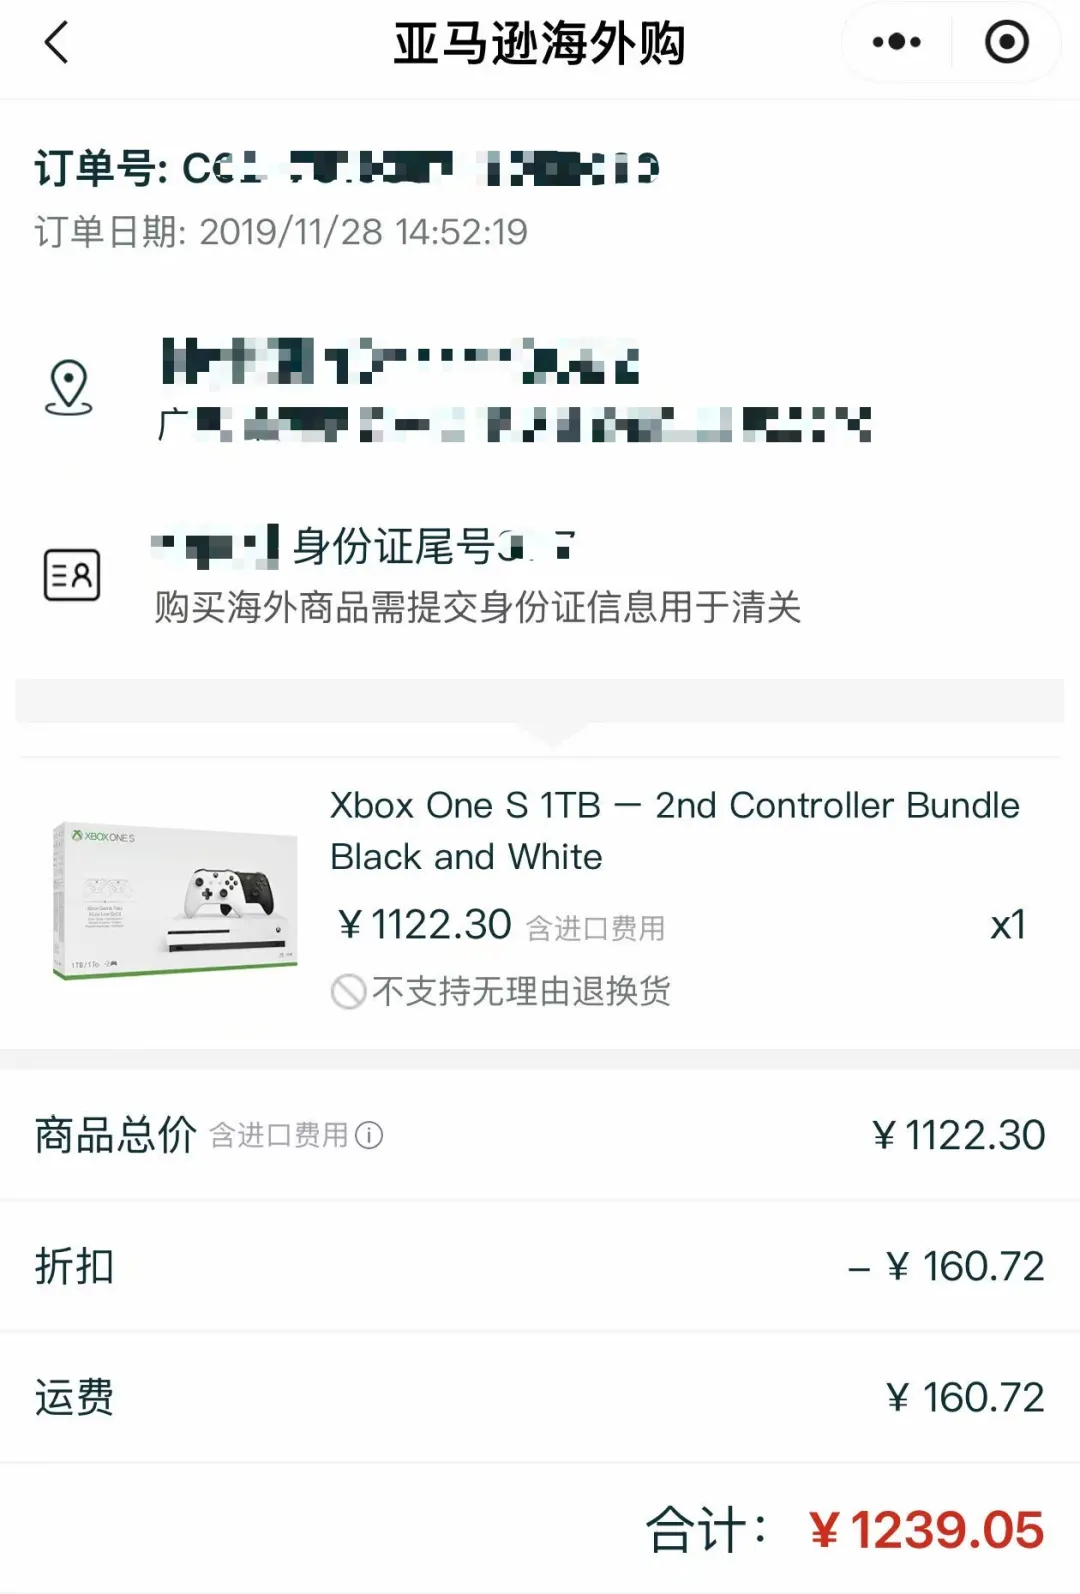
Task: Tap the mini program close circle icon
Action: [1006, 42]
